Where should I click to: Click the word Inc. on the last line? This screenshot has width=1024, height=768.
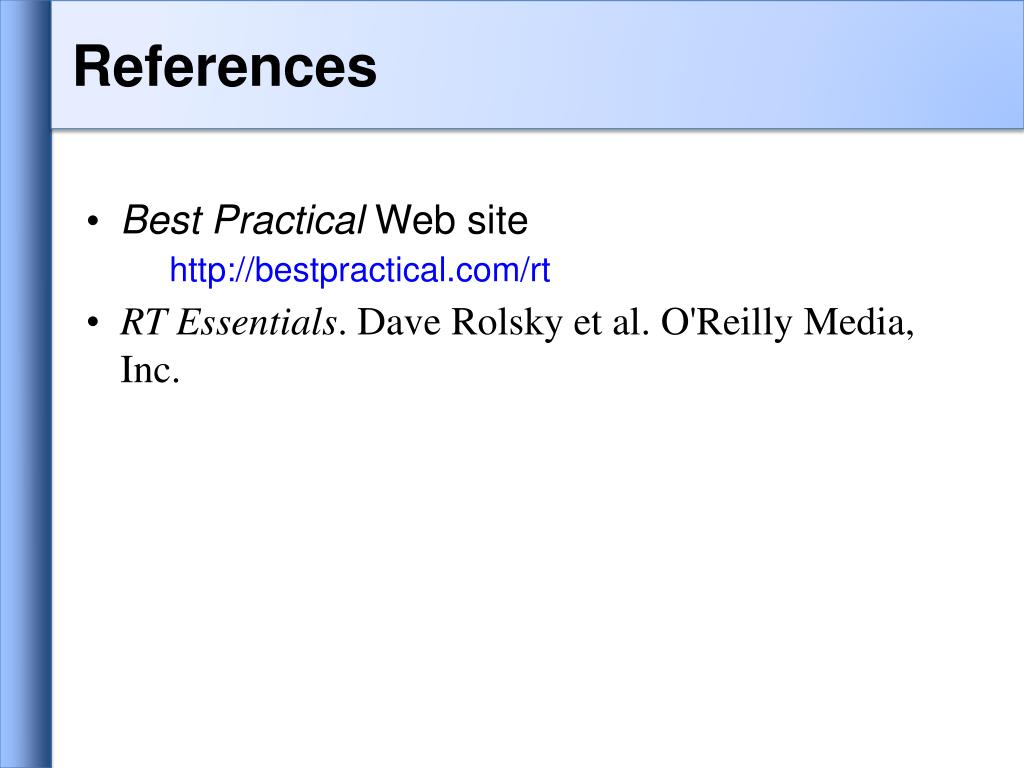point(150,370)
